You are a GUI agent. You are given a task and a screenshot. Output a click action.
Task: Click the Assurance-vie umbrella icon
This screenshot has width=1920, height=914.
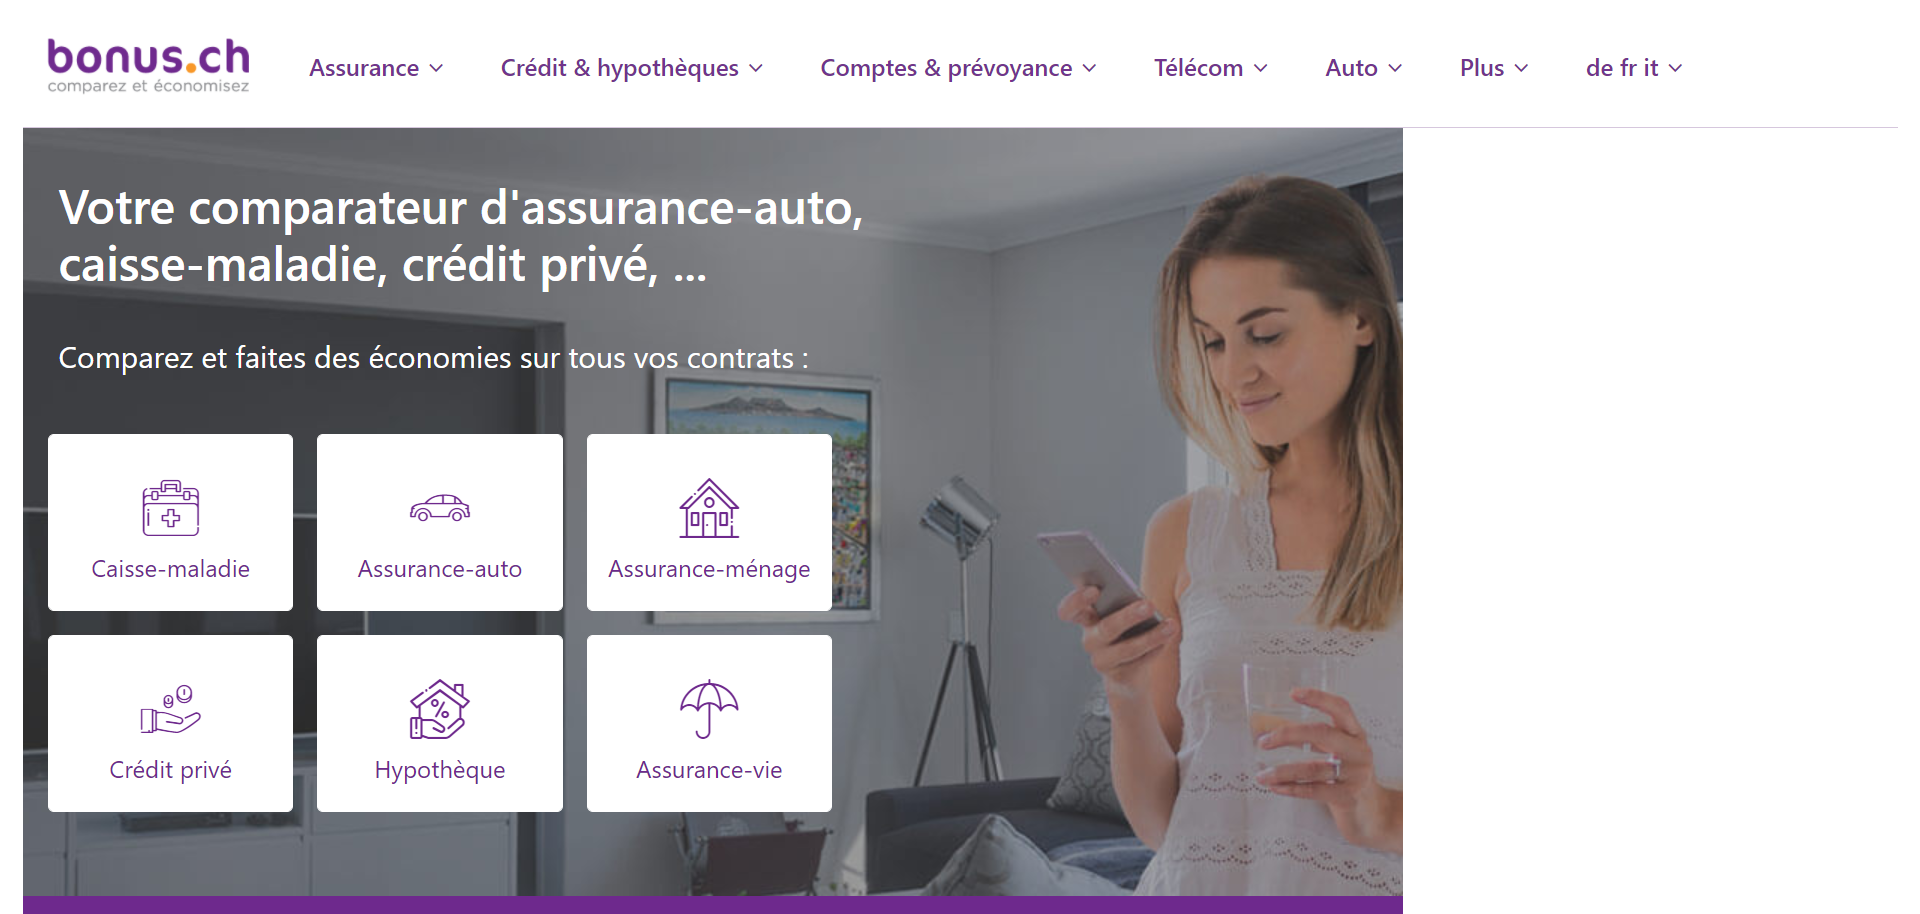coord(709,709)
